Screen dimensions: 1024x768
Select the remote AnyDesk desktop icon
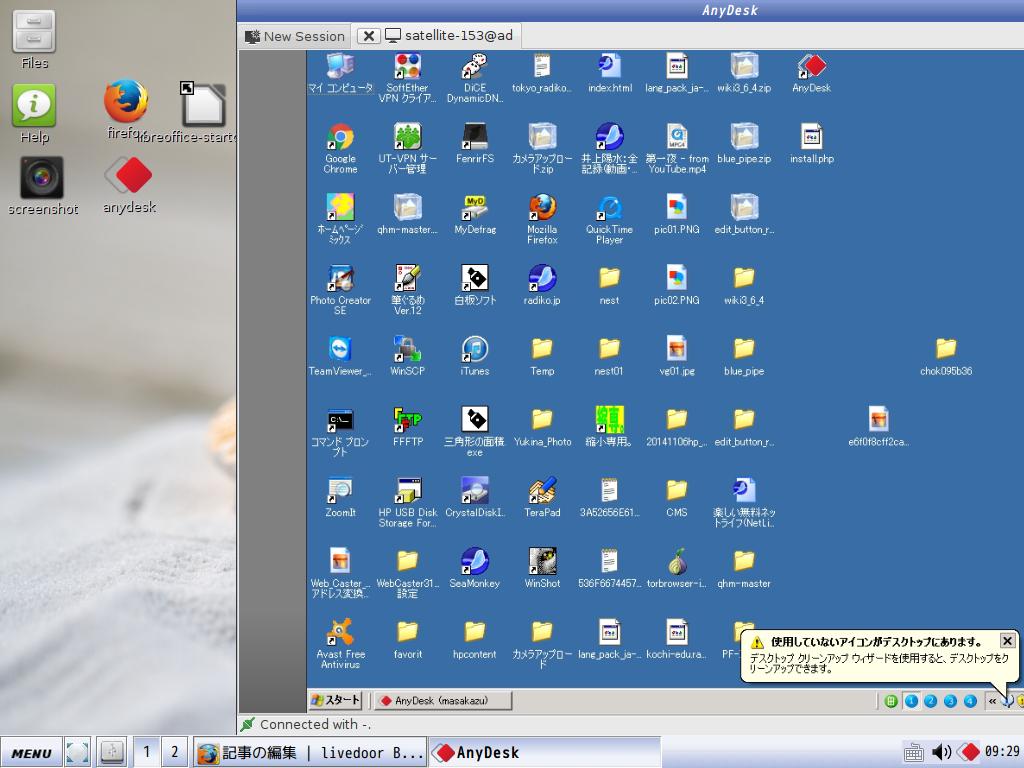point(811,72)
